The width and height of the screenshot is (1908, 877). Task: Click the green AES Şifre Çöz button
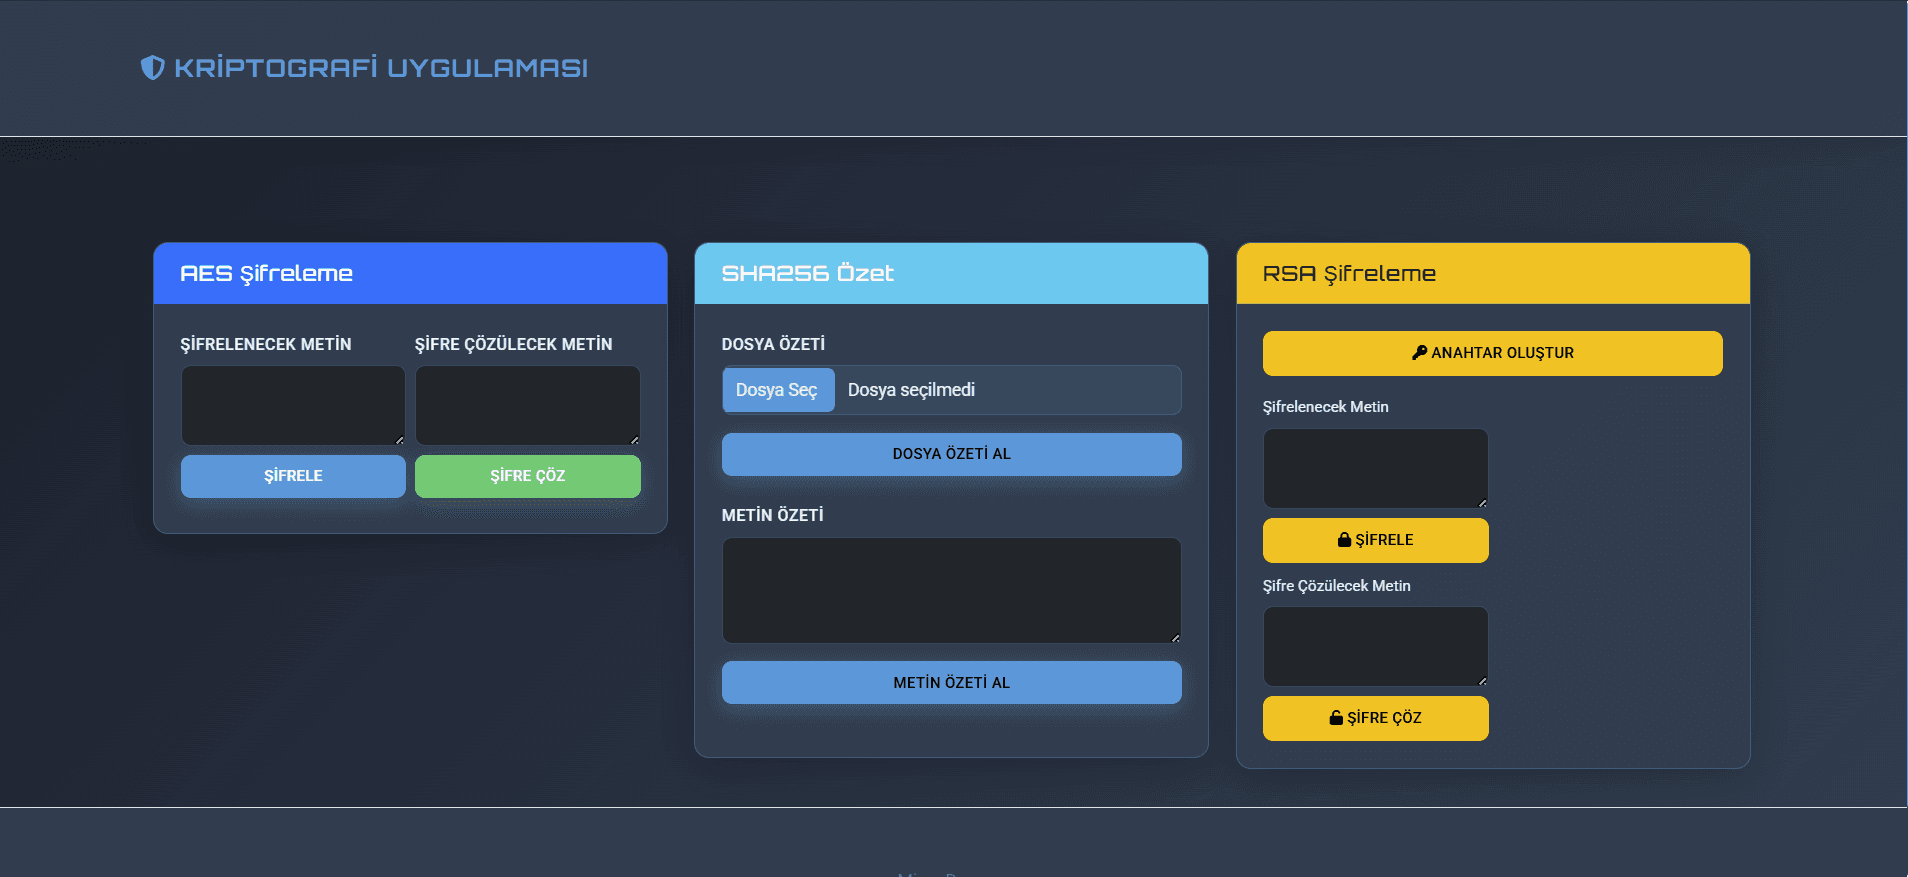[x=528, y=476]
